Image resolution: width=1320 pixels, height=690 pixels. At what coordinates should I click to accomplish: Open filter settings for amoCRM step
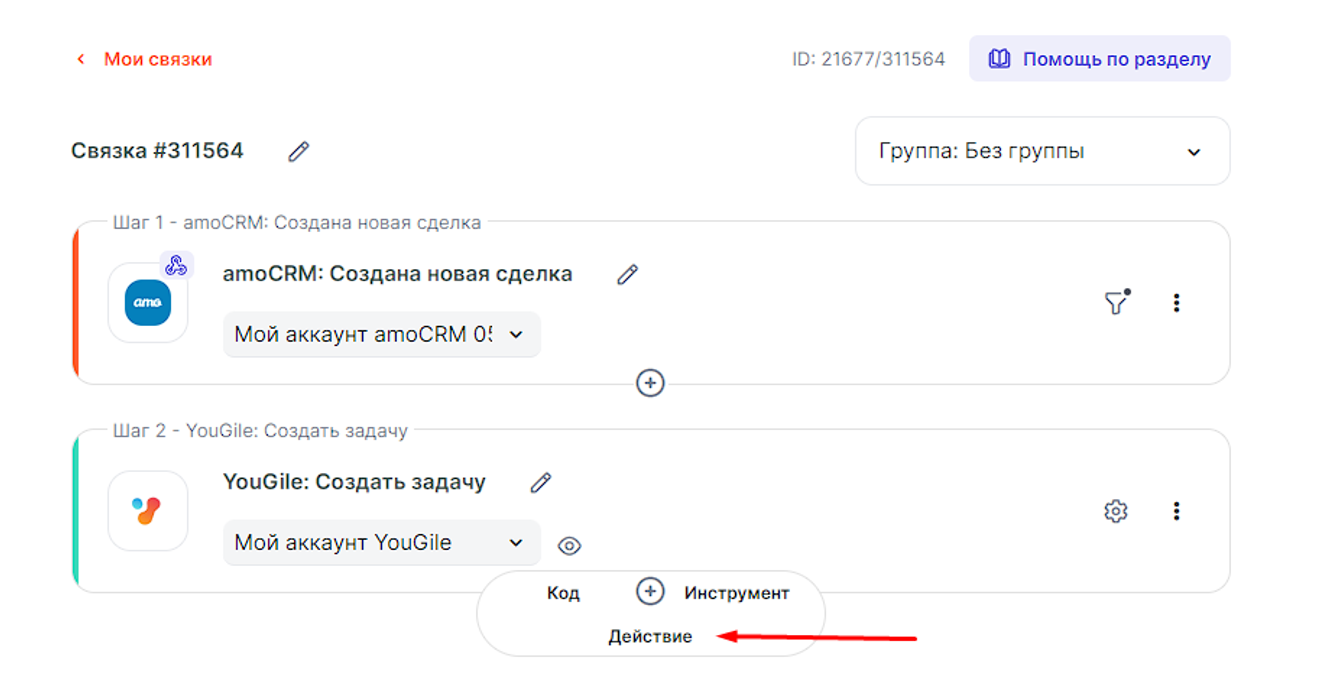pos(1116,303)
